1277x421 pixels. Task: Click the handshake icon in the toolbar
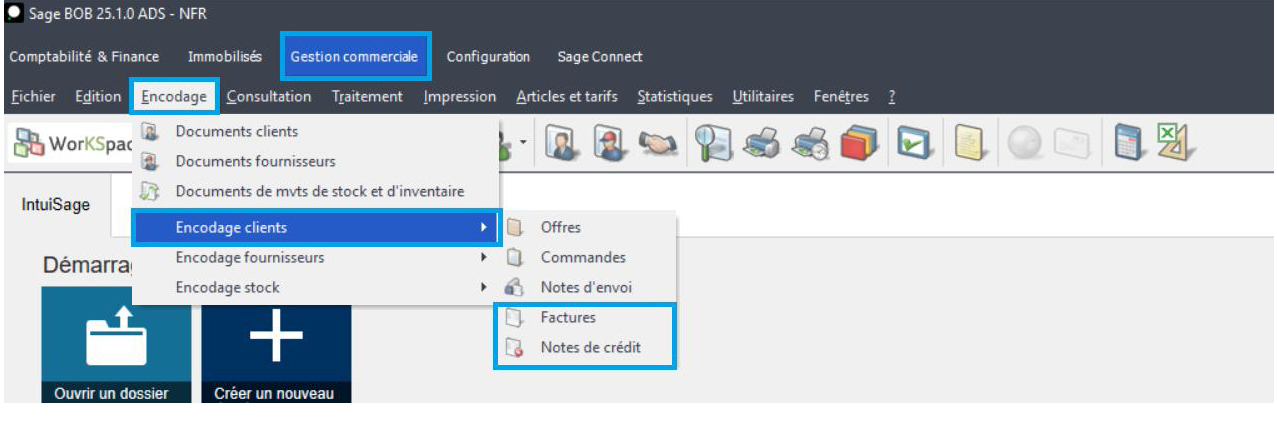coord(656,146)
